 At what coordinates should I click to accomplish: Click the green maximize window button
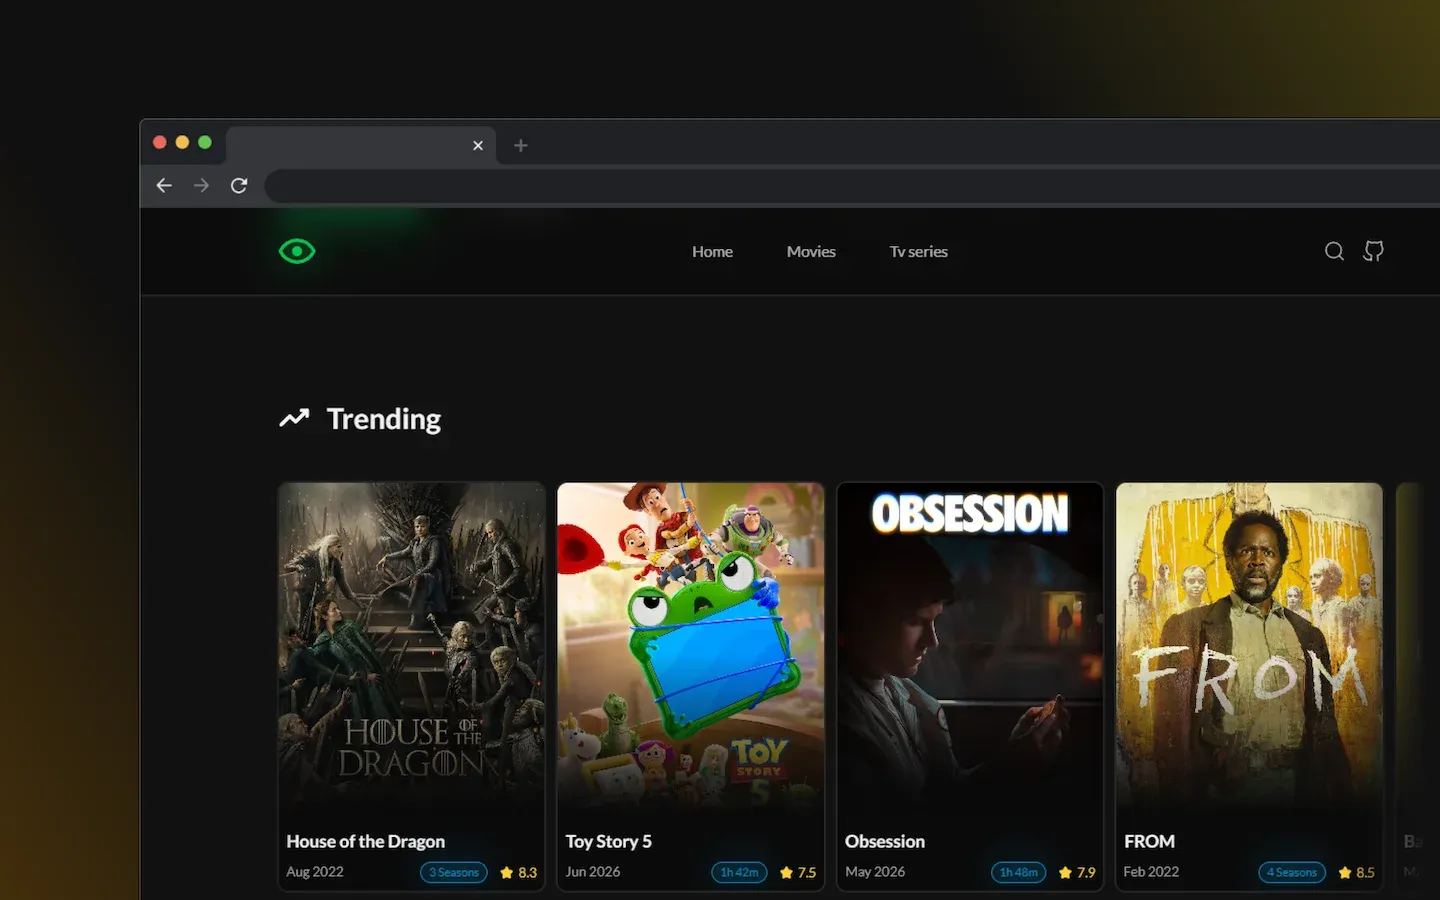(x=205, y=142)
